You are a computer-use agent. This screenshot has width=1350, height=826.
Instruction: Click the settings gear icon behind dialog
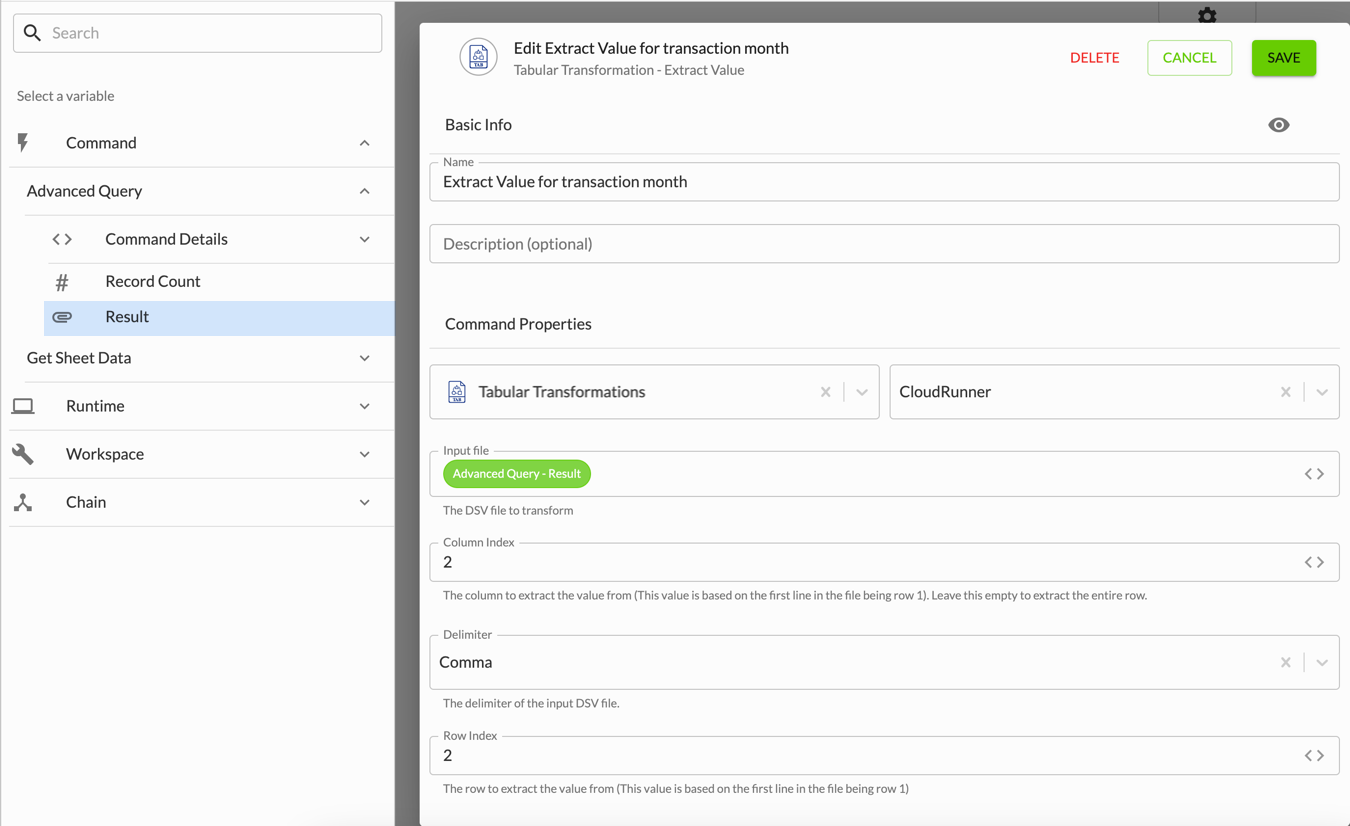click(x=1207, y=15)
